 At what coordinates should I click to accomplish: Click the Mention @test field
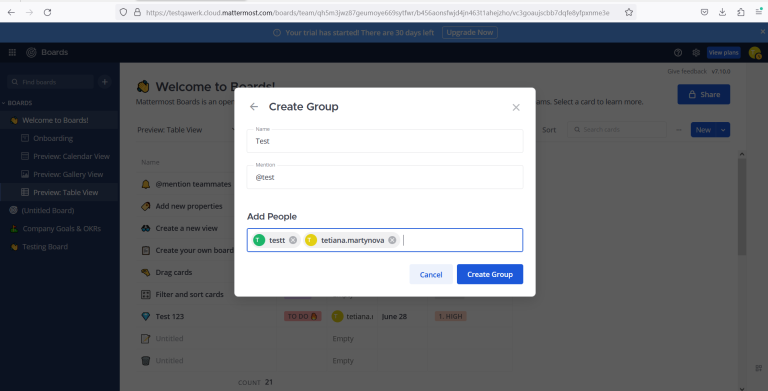click(385, 177)
